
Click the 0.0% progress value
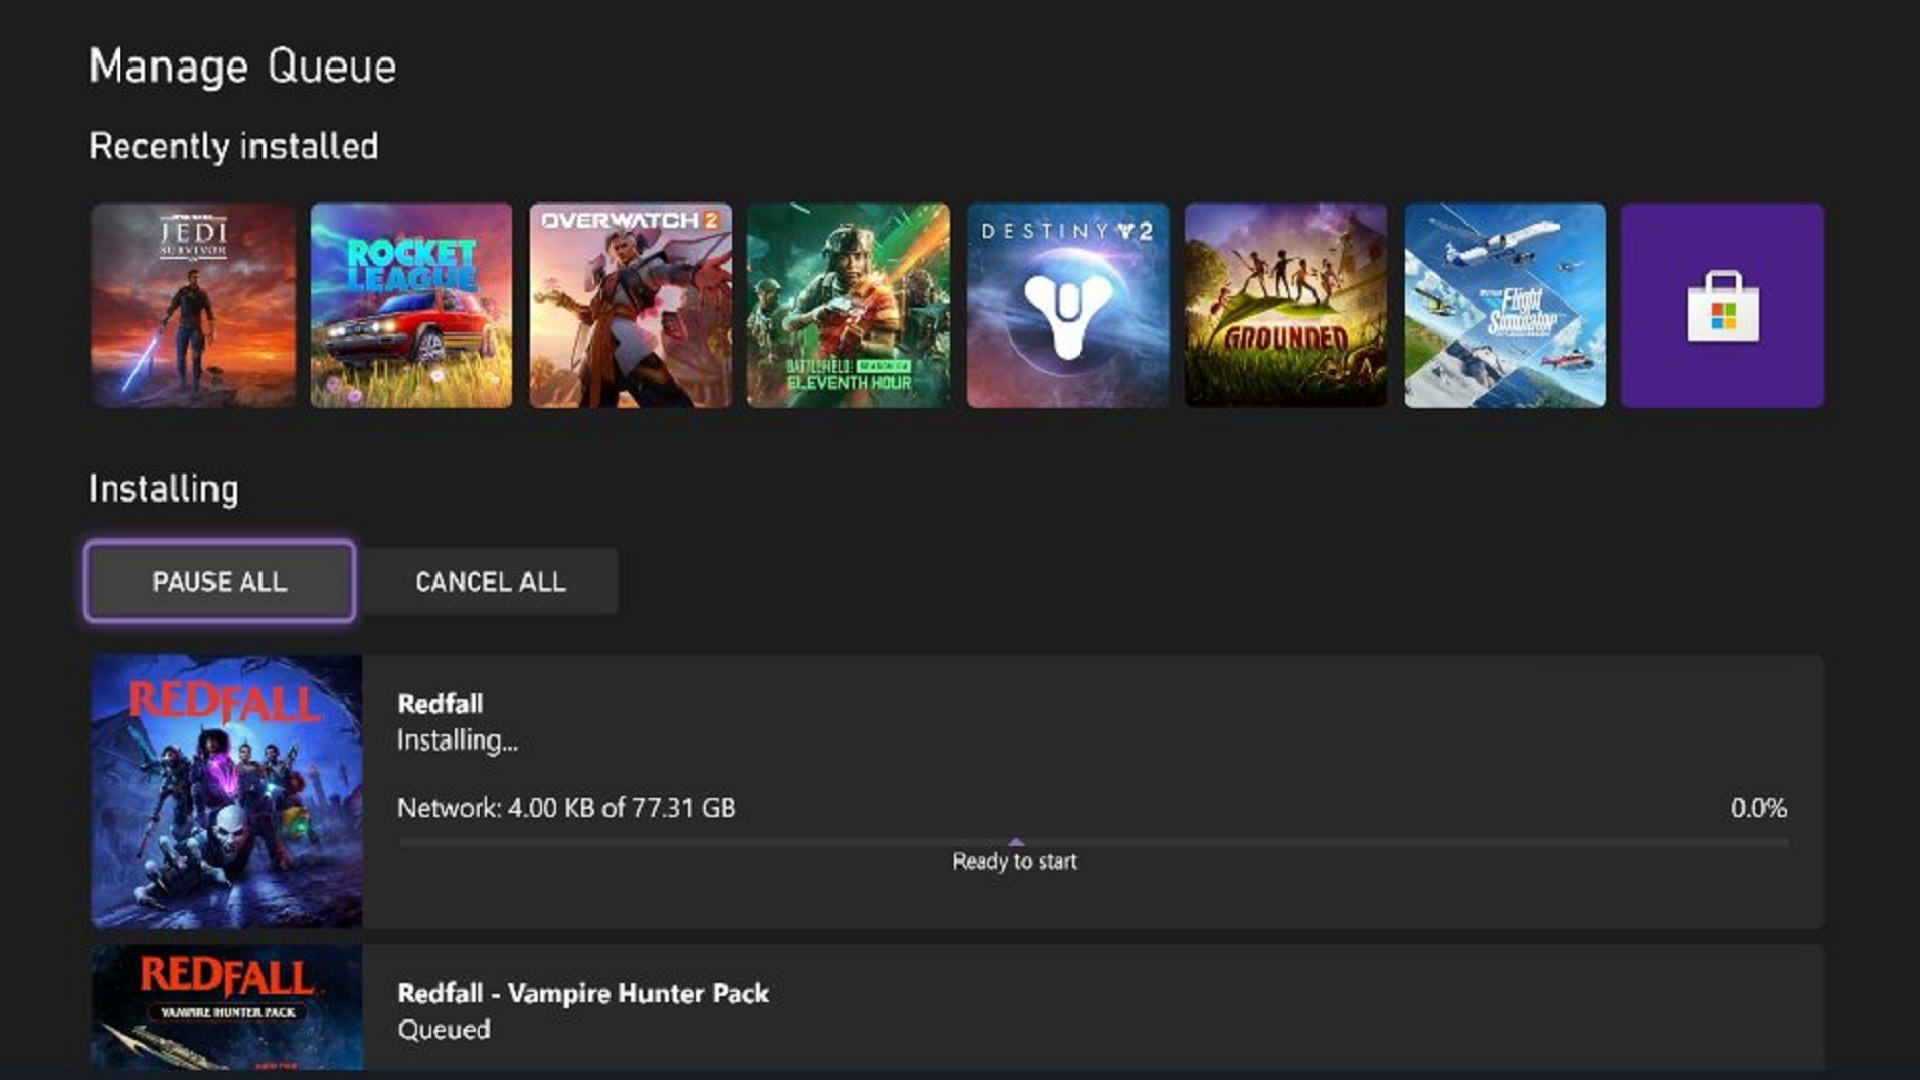[x=1759, y=807]
